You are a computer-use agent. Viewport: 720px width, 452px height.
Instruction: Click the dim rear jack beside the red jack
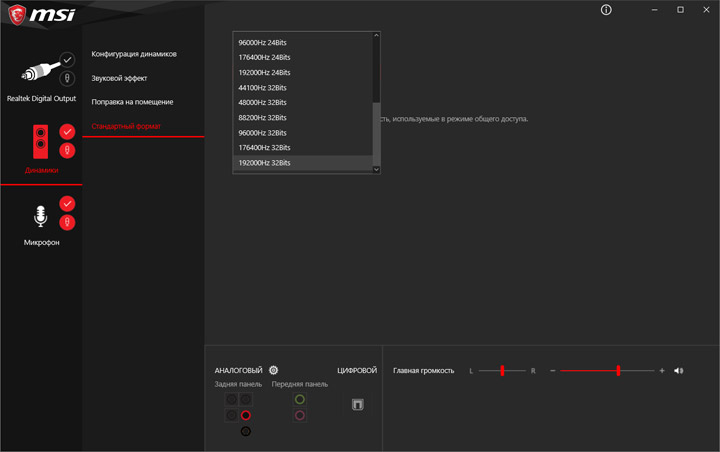coord(231,415)
